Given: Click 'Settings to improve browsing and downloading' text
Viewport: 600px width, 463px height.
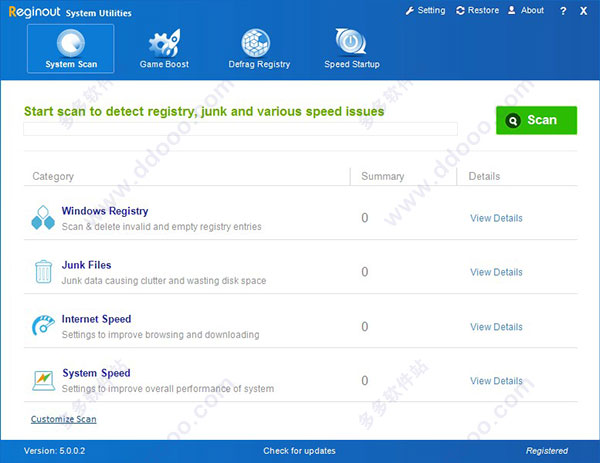Looking at the screenshot, I should (x=160, y=335).
